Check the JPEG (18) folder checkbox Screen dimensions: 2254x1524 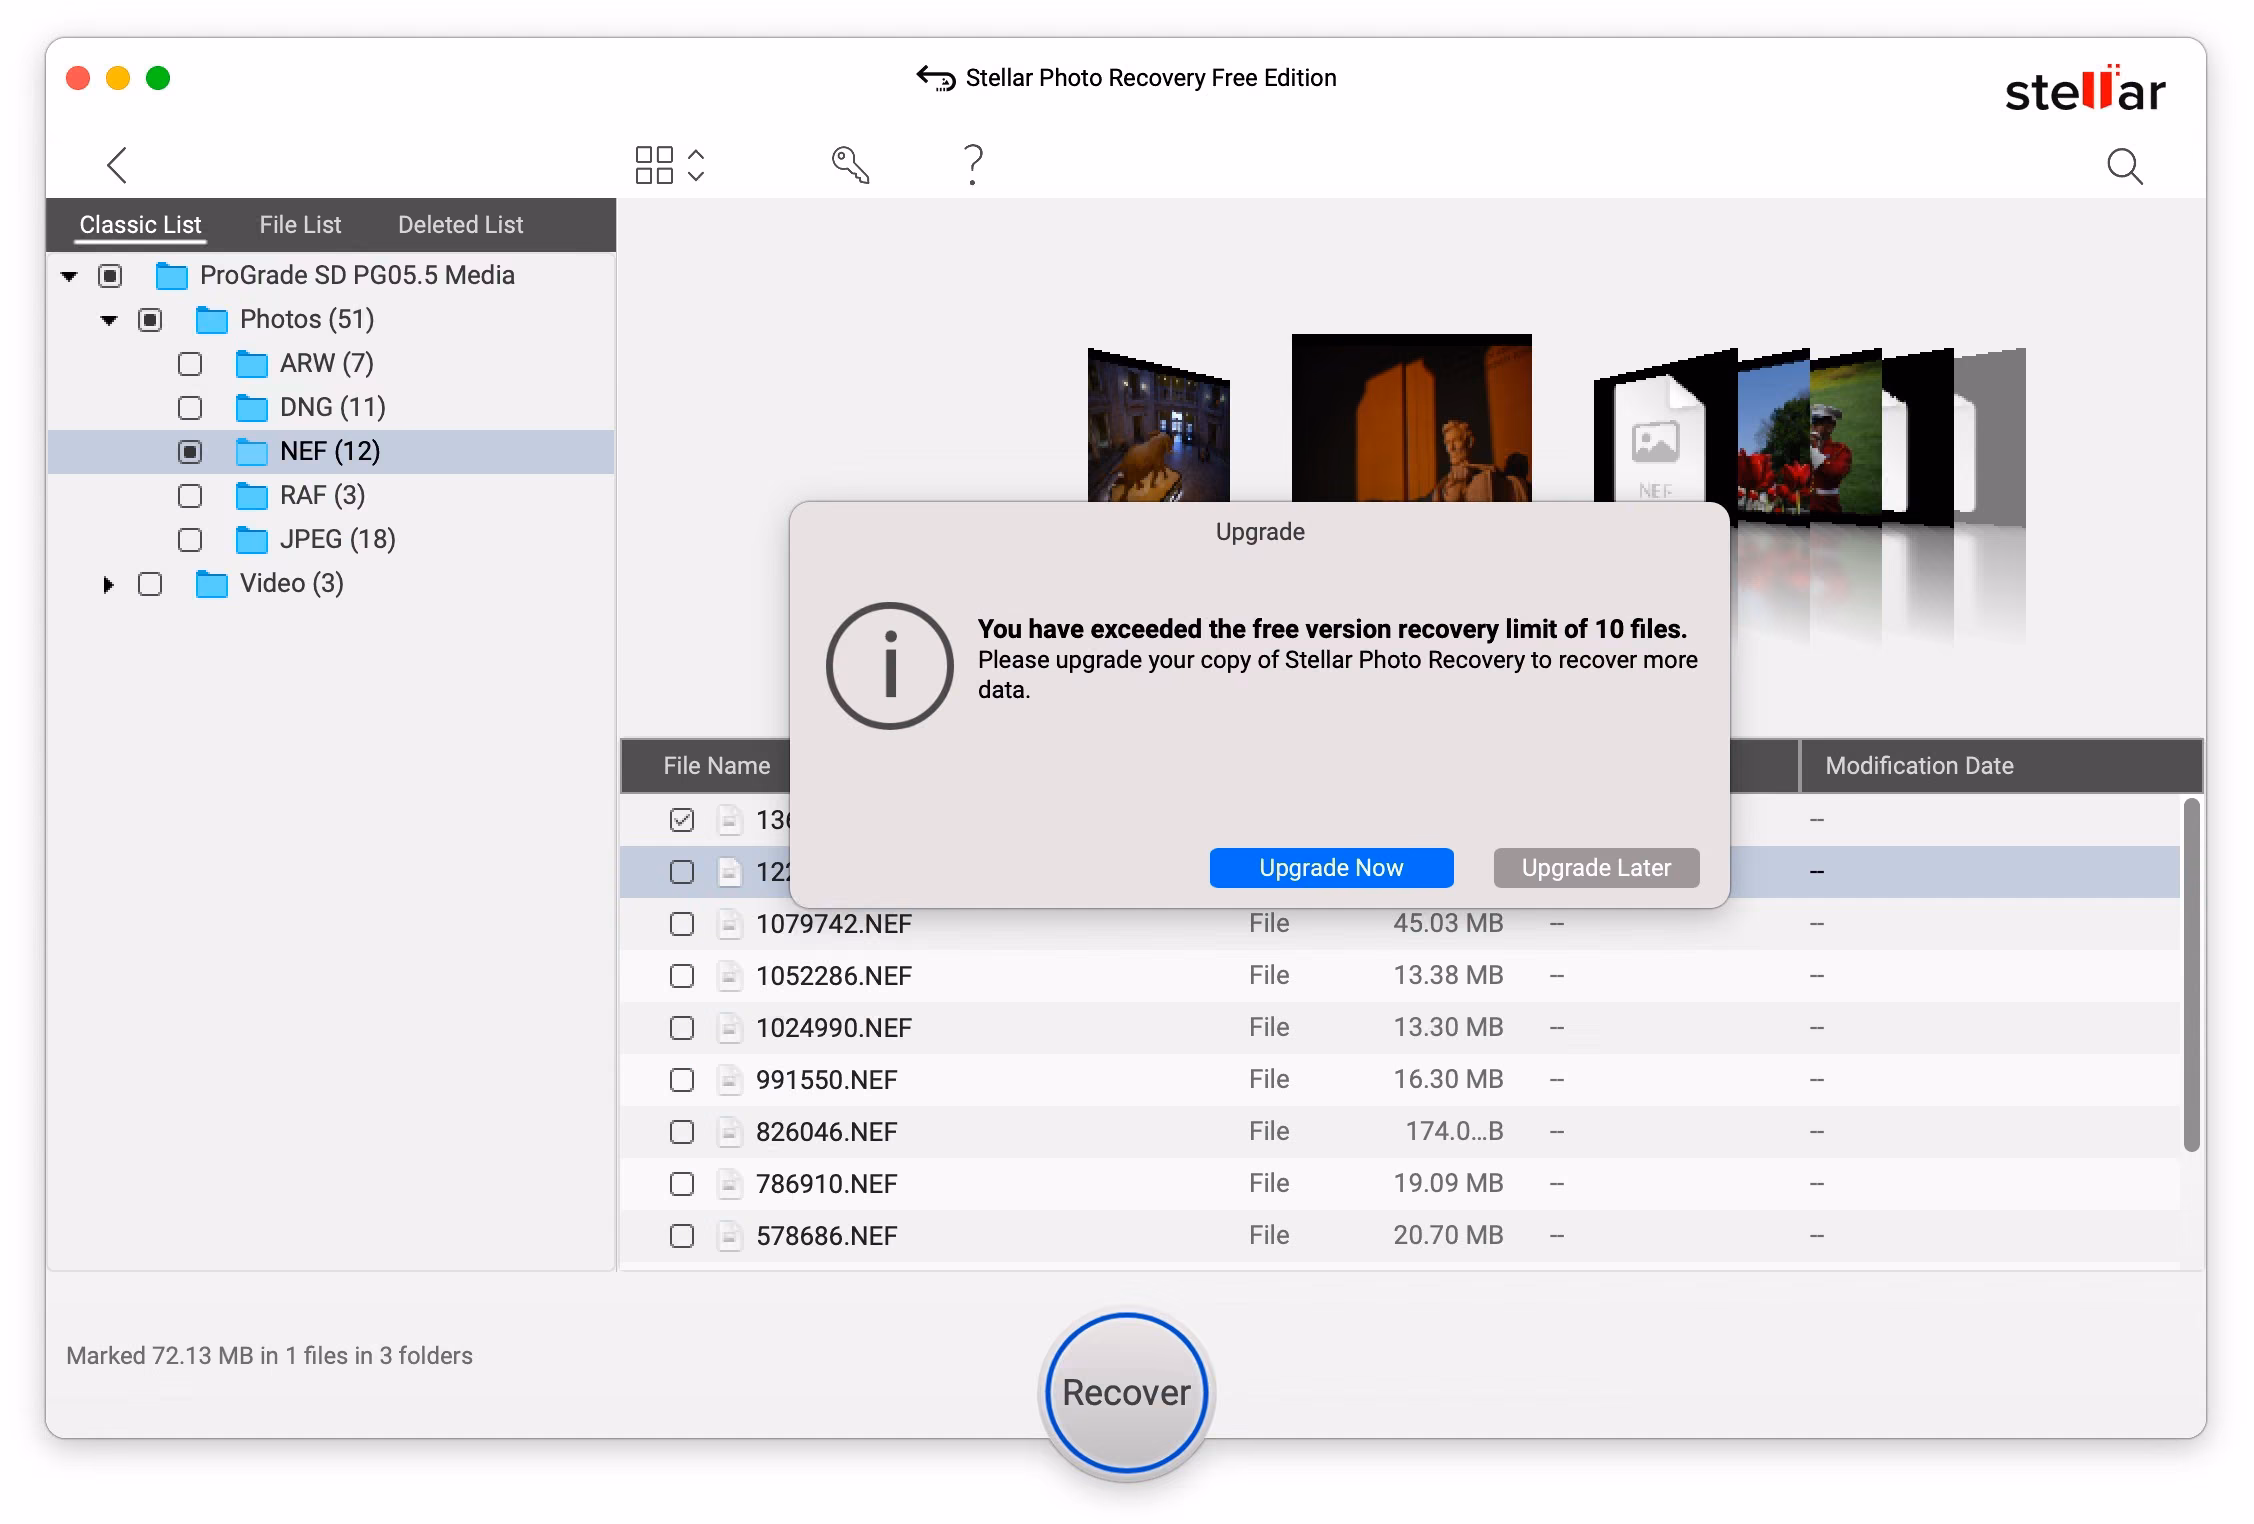pyautogui.click(x=190, y=540)
